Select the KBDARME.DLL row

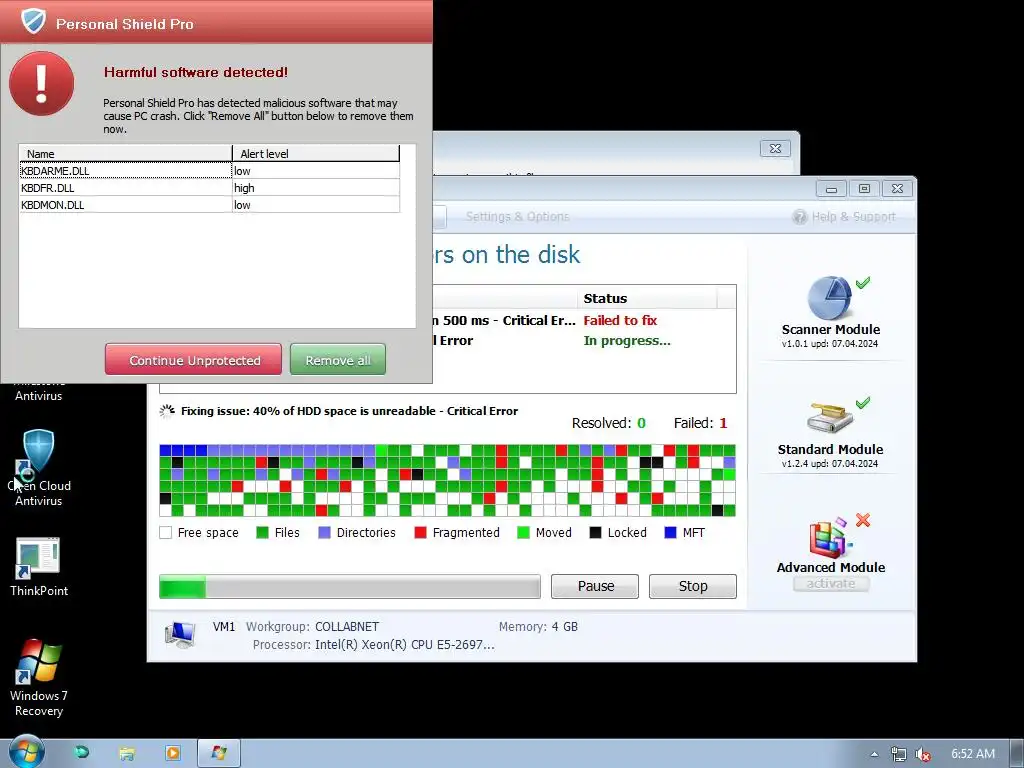coord(209,170)
